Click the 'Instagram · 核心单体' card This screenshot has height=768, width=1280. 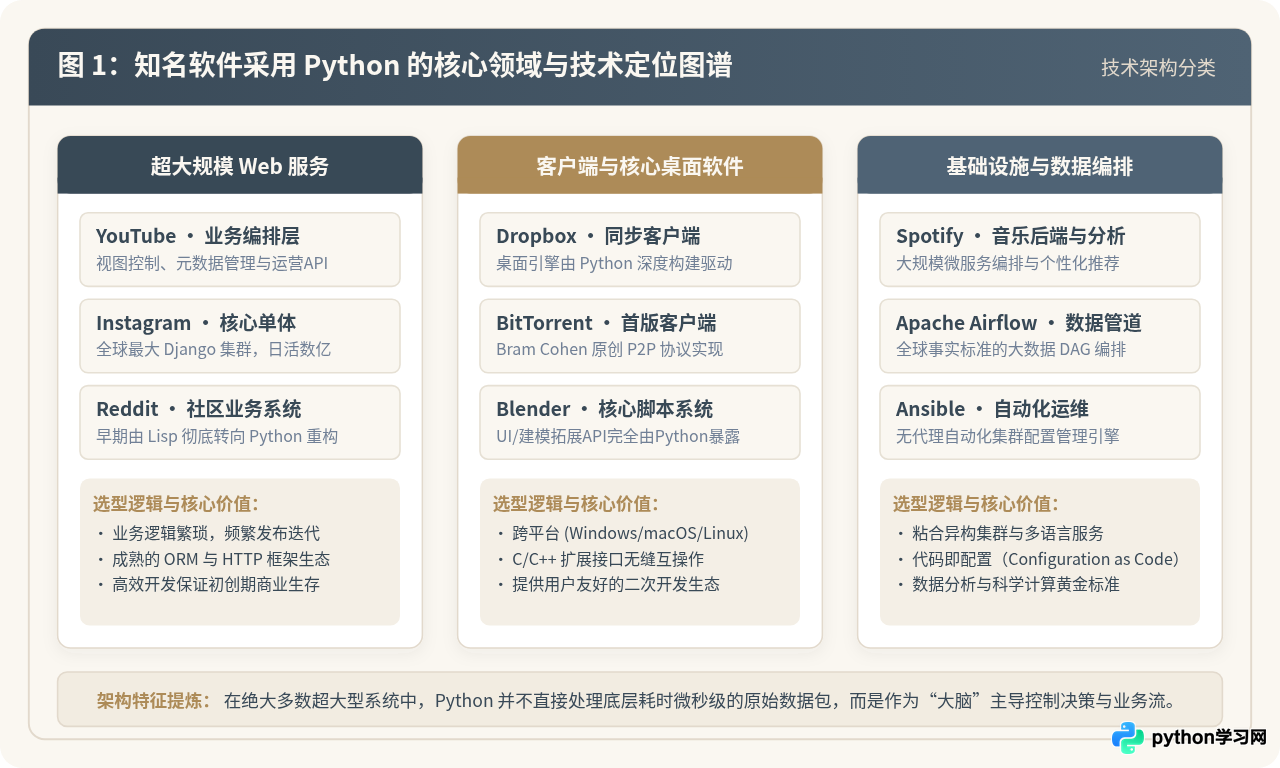[x=240, y=336]
